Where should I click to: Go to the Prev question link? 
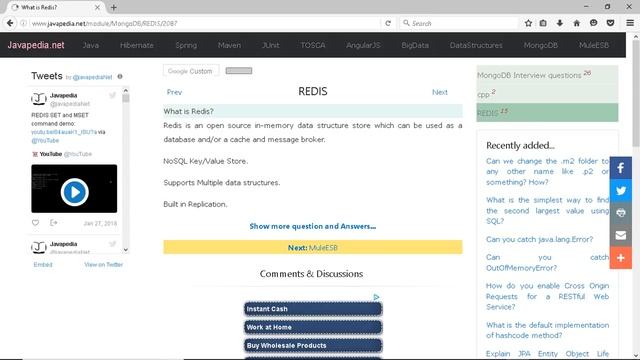174,92
